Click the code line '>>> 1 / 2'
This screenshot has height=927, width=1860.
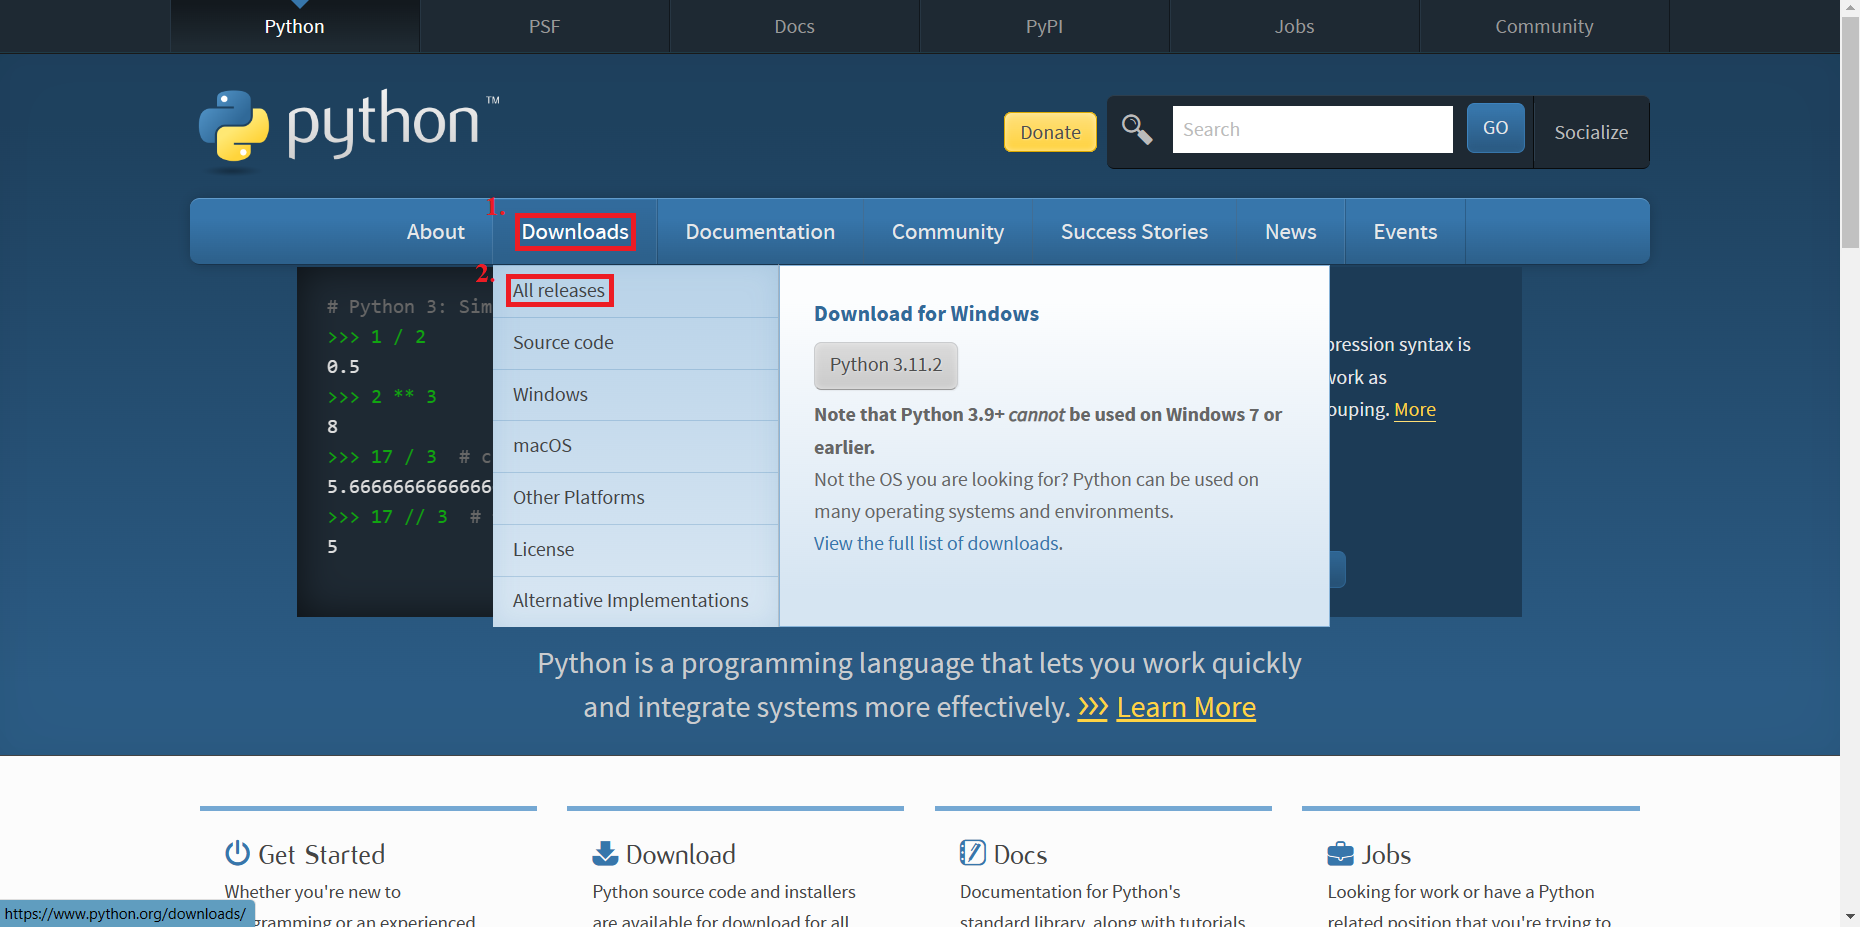tap(377, 337)
